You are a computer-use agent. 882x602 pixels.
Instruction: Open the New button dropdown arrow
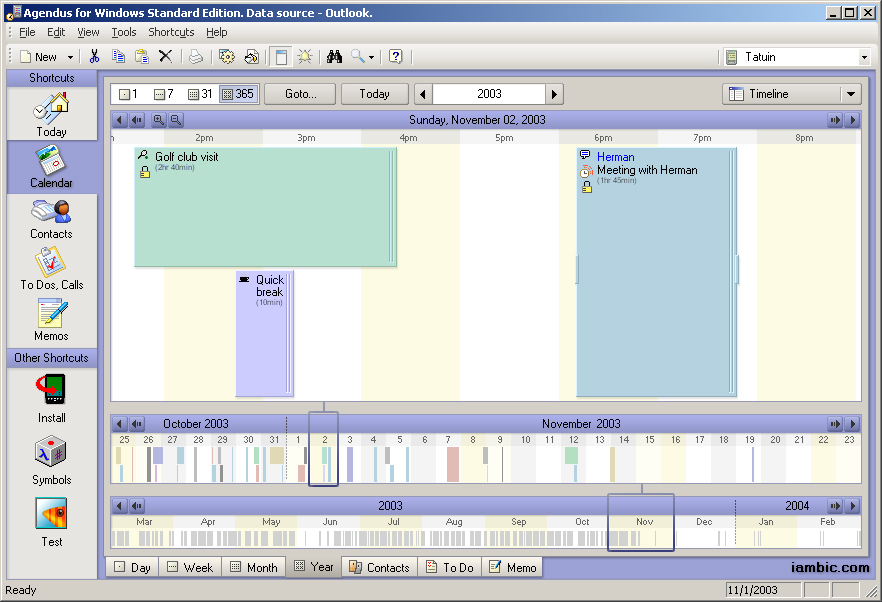pos(70,57)
